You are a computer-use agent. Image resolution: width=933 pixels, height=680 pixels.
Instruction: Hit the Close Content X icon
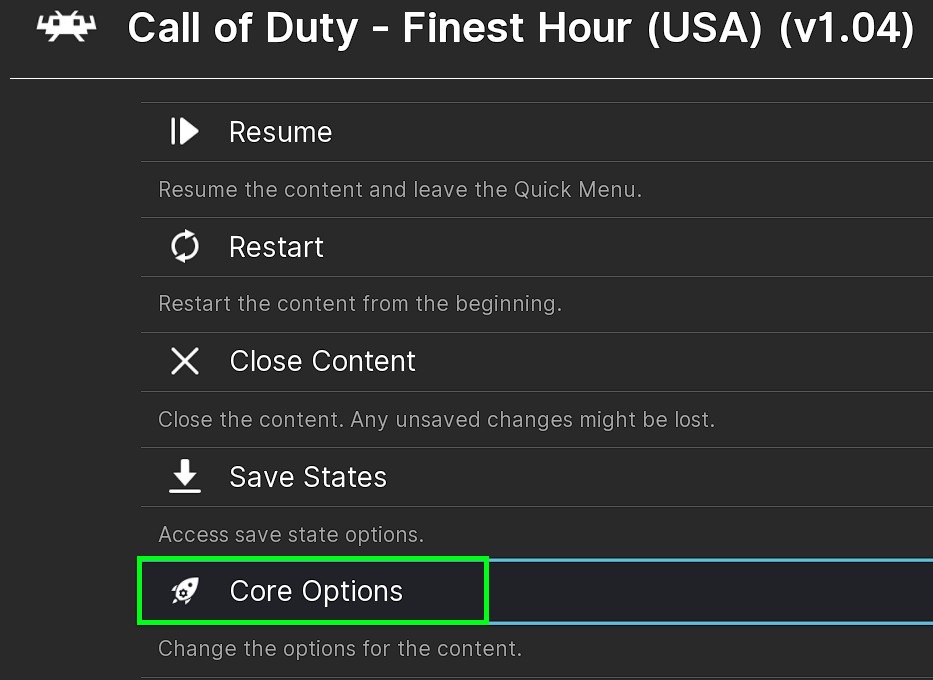(185, 361)
